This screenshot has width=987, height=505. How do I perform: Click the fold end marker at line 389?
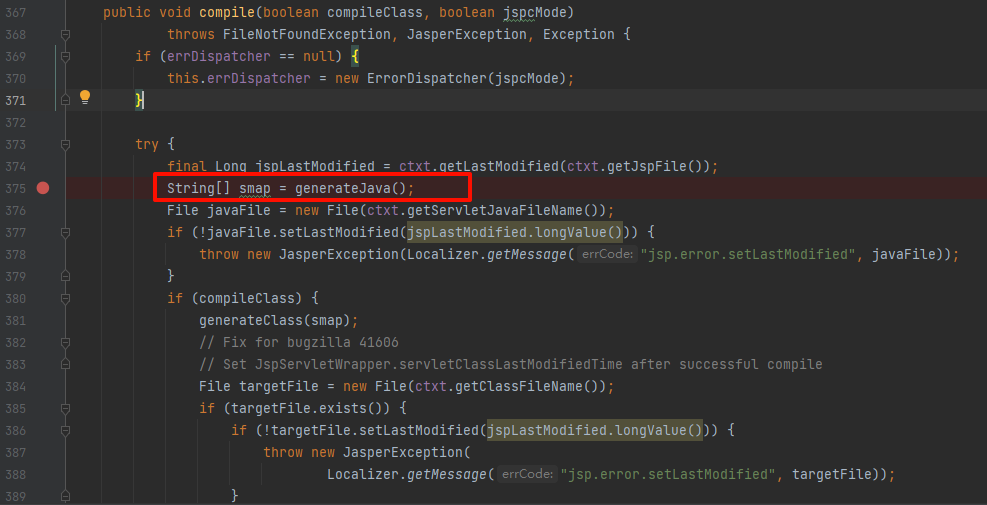[x=66, y=496]
